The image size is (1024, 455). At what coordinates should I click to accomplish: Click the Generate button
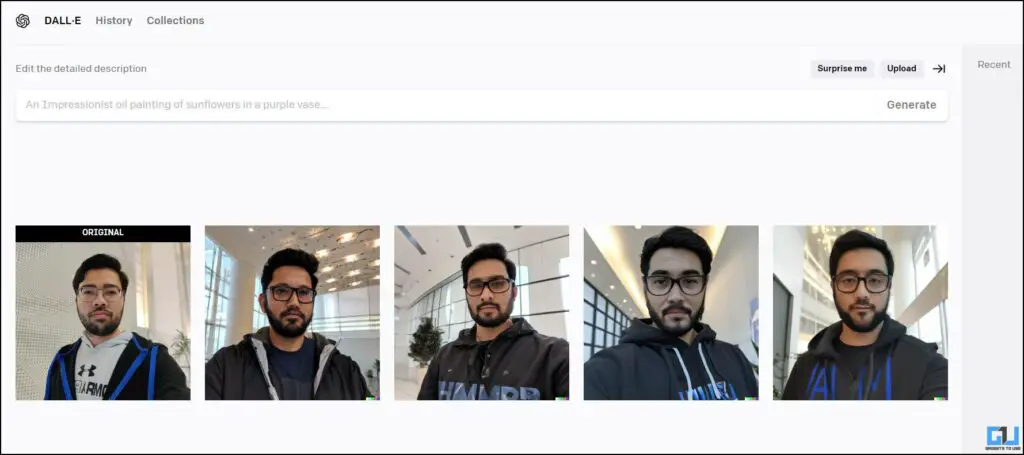(x=911, y=105)
